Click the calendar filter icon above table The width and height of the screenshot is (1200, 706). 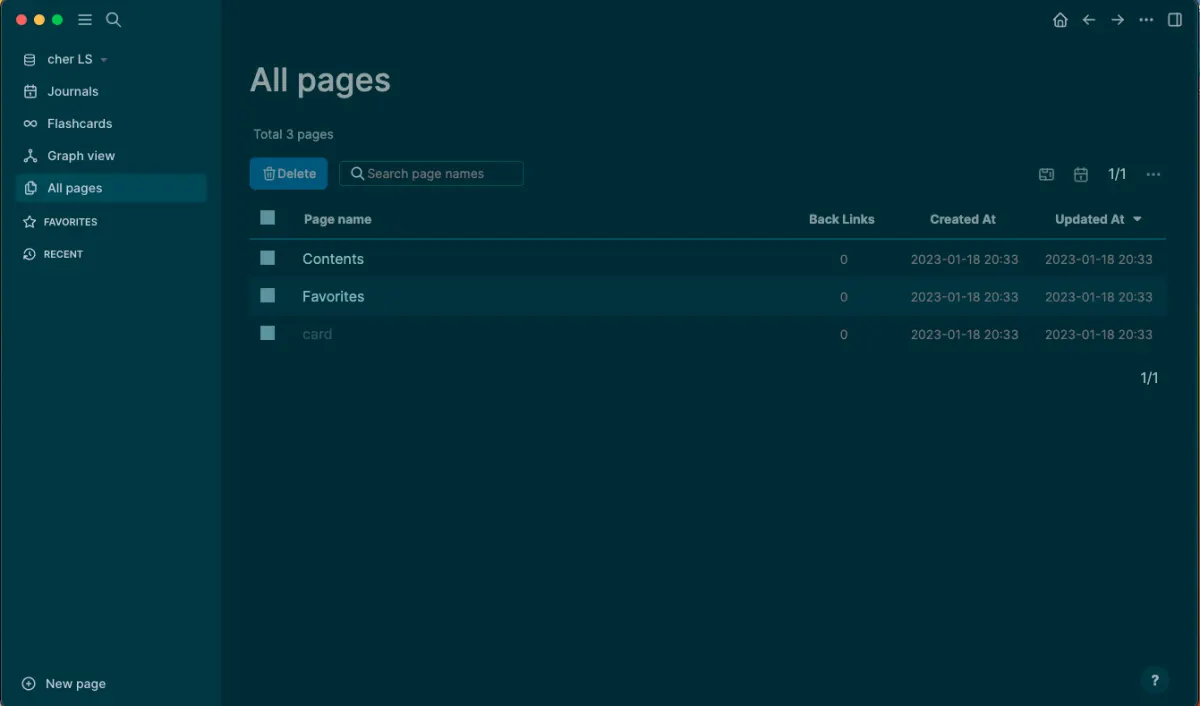click(1081, 175)
